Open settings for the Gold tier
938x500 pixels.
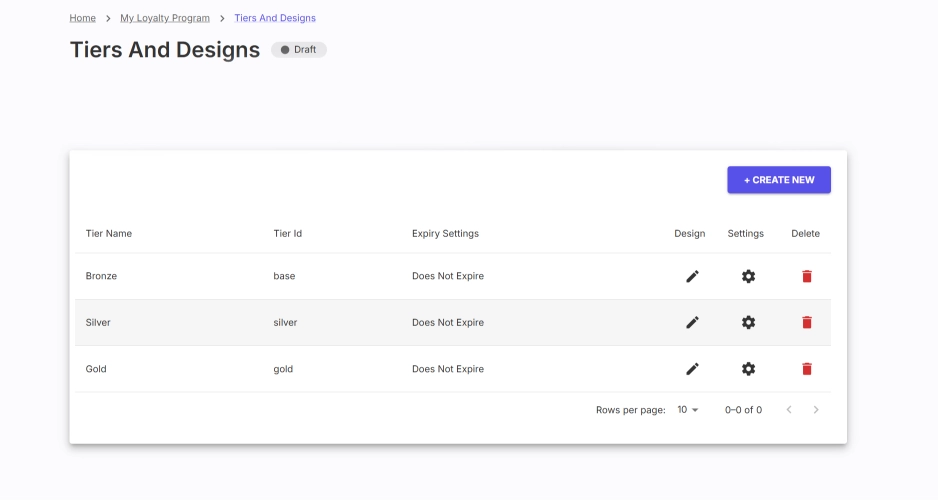pos(748,369)
